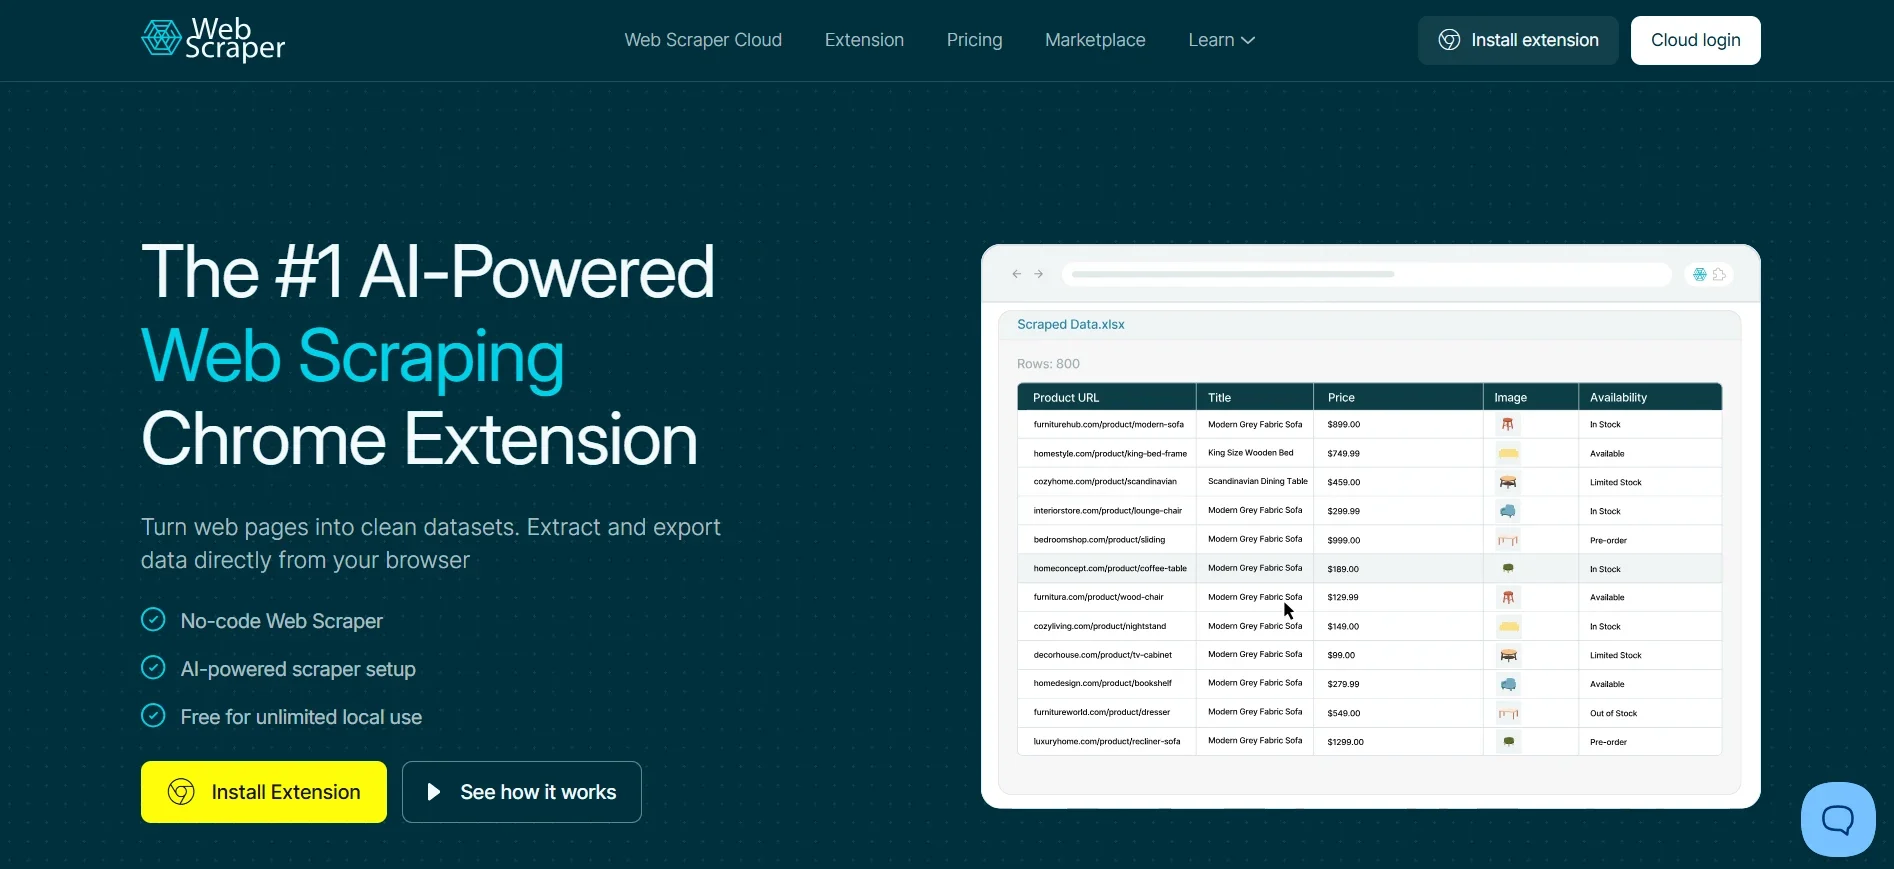Click the check icon beside Free for unlimited local use

(x=153, y=716)
